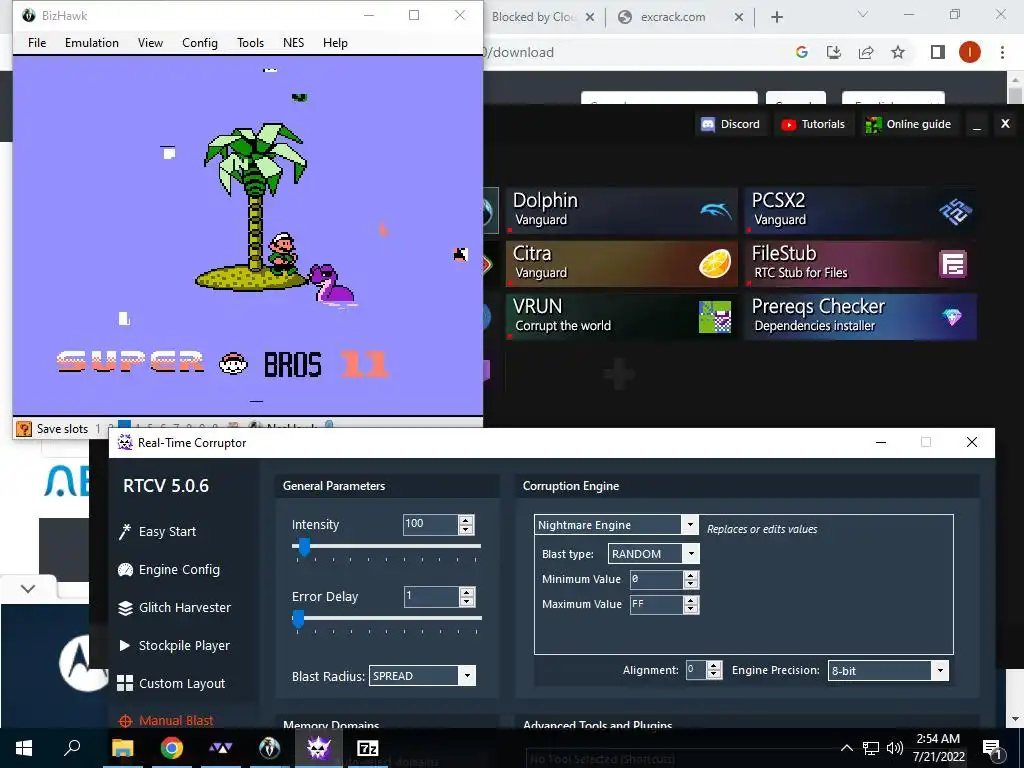Viewport: 1024px width, 768px height.
Task: Bookmark this page with star icon
Action: click(x=898, y=52)
